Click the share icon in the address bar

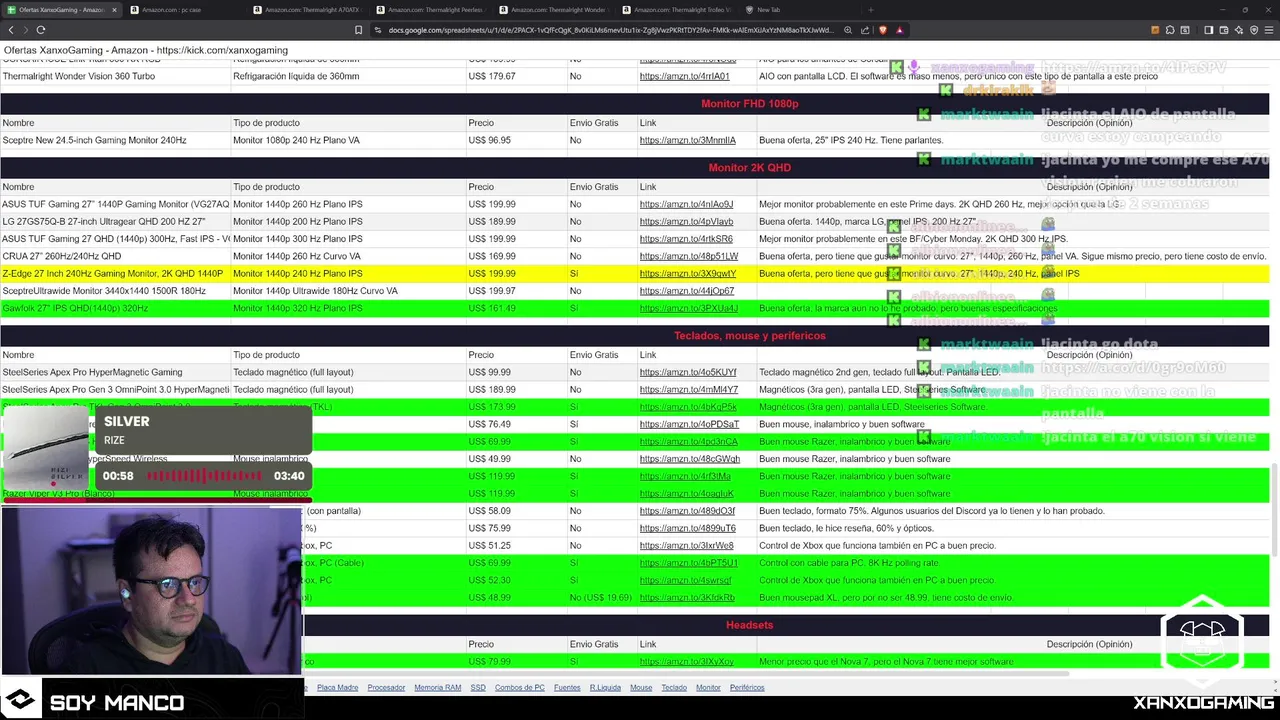(866, 30)
